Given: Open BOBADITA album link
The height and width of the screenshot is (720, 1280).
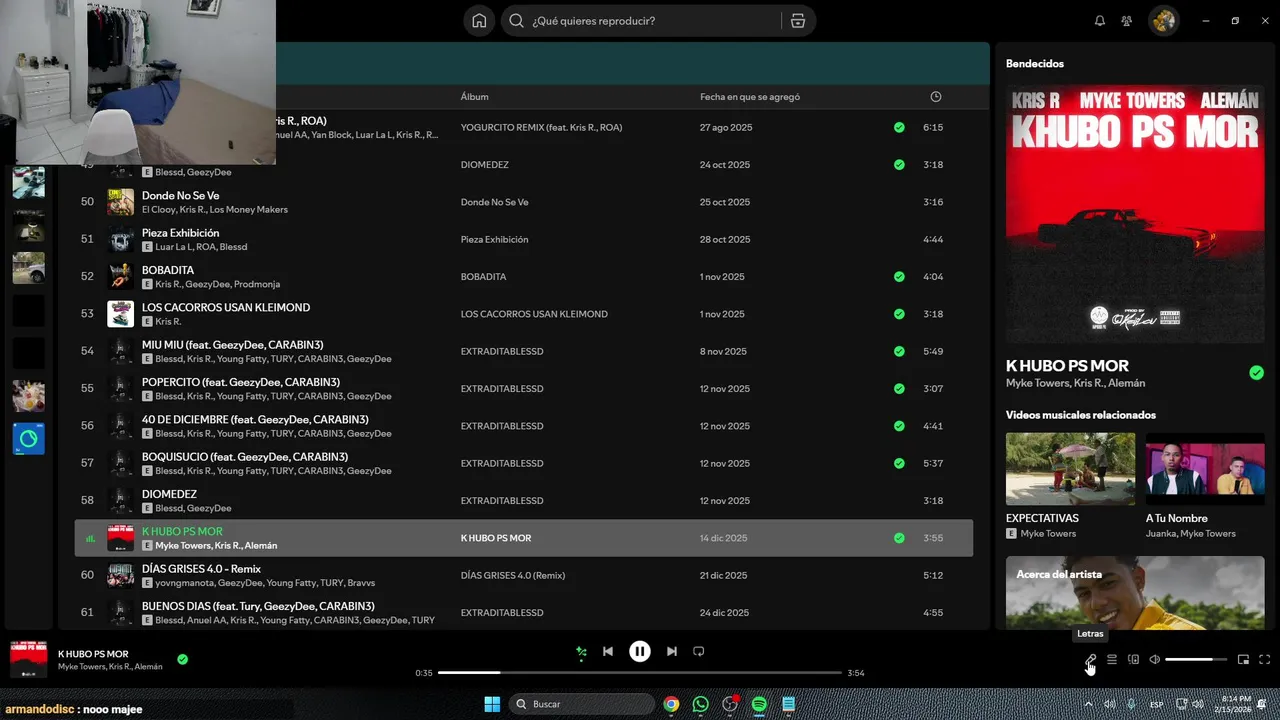Looking at the screenshot, I should (x=483, y=277).
